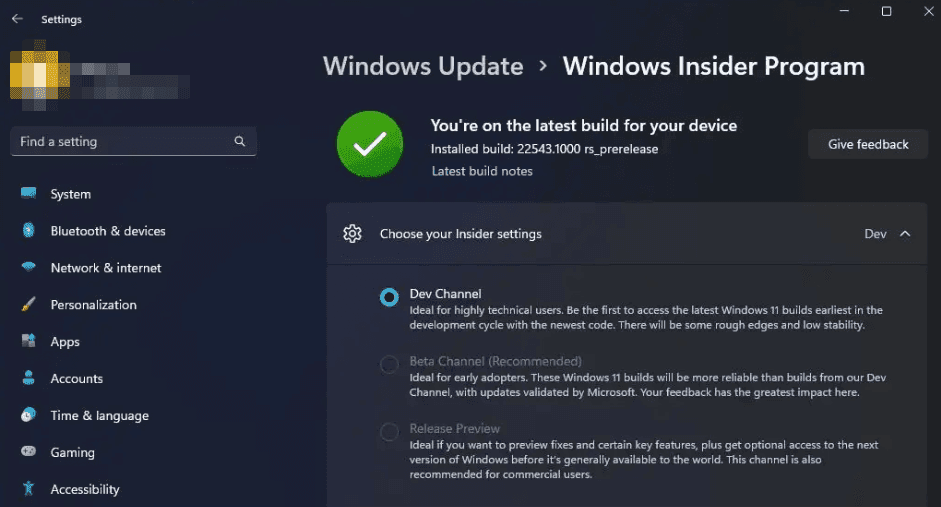Screen dimensions: 941x507
Task: Click the Gaming controller icon
Action: click(28, 451)
